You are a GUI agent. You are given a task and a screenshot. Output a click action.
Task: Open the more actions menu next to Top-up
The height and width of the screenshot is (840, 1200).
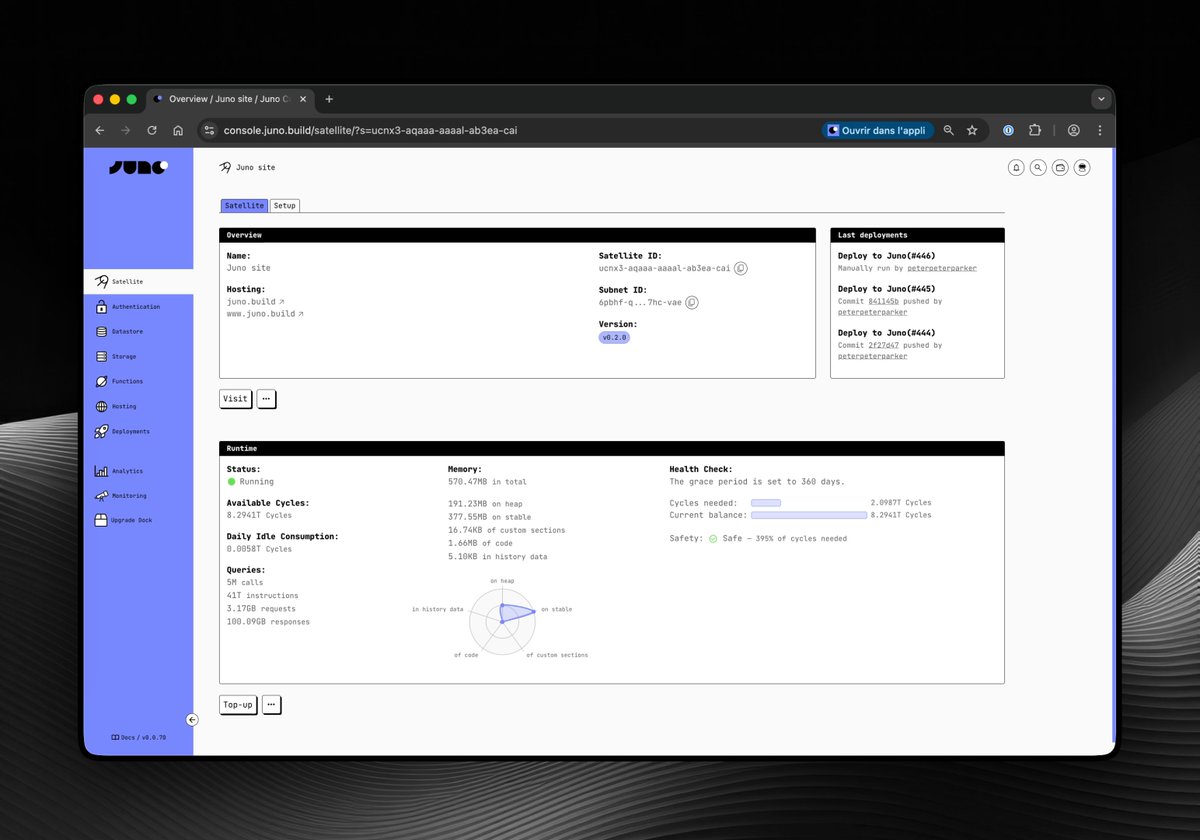click(271, 705)
